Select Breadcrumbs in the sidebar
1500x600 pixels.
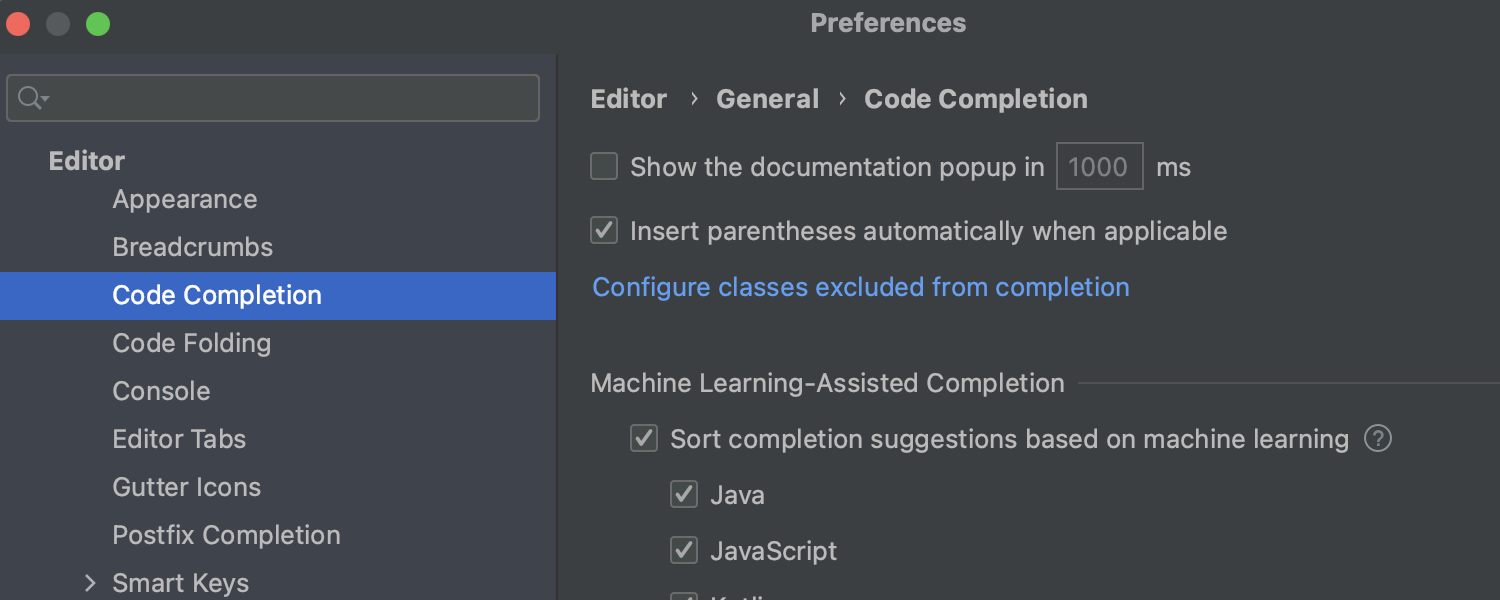pos(193,248)
